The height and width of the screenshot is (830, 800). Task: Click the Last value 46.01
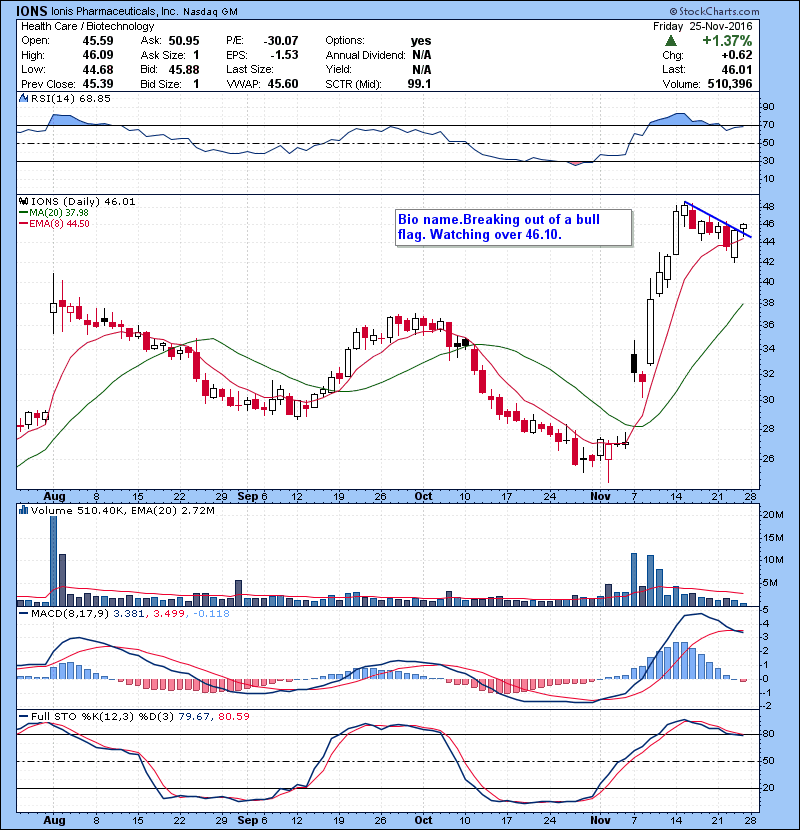click(x=737, y=69)
